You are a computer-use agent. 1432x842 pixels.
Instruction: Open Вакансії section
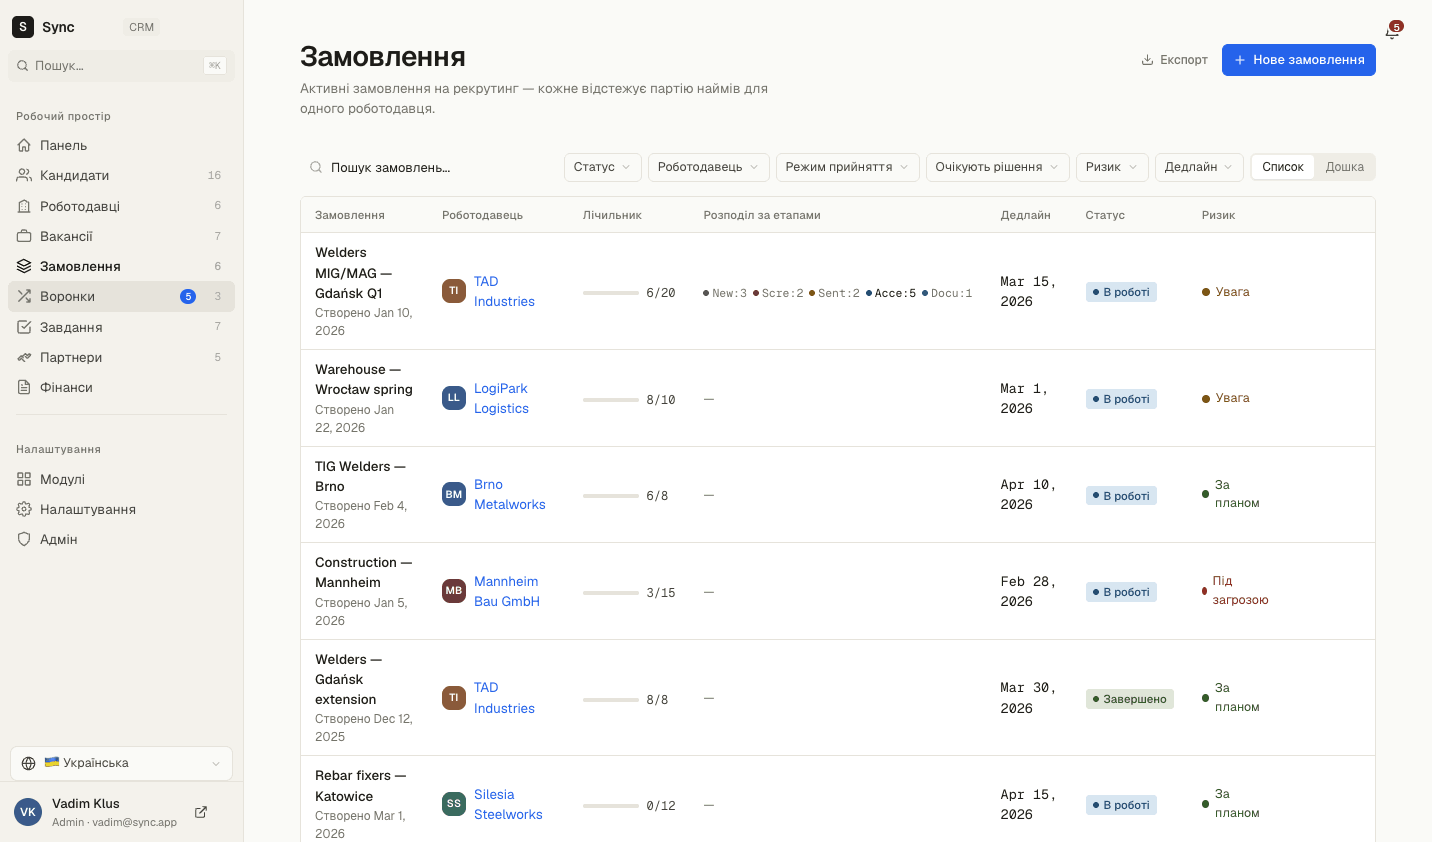click(x=121, y=236)
